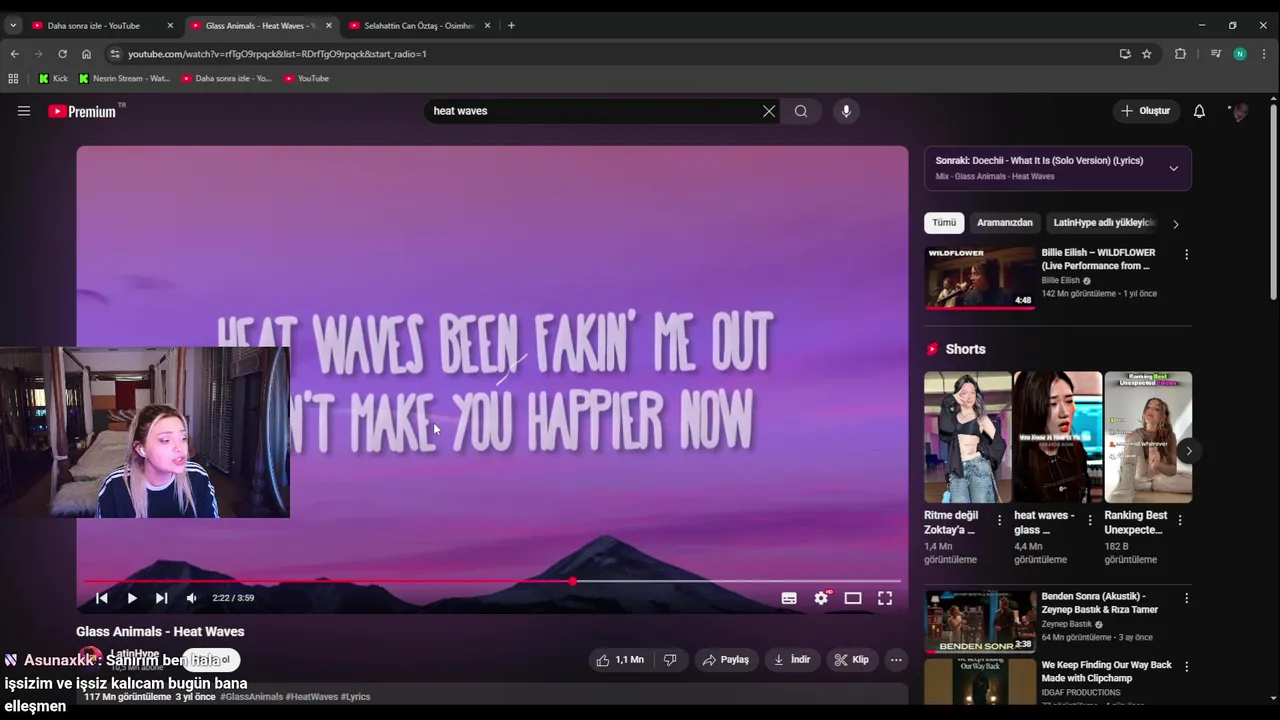Screen dimensions: 1280x720
Task: Open a new browser tab
Action: click(511, 25)
